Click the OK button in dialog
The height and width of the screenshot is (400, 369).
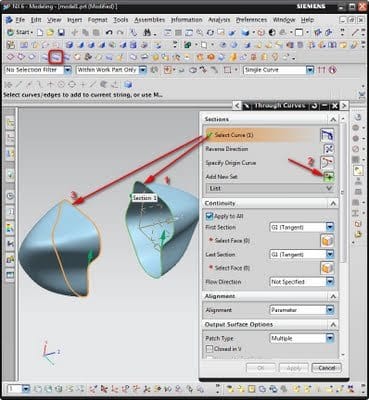pos(261,368)
